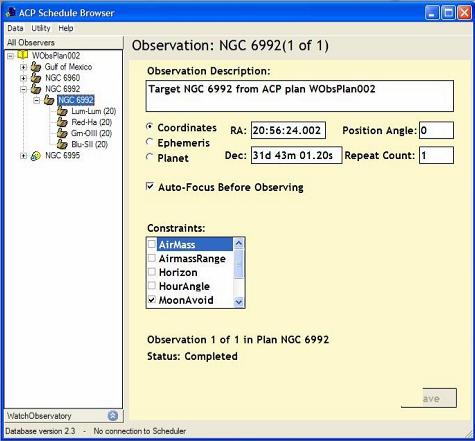The height and width of the screenshot is (441, 475).
Task: Click the Blu-SII (20) image set icon
Action: [62, 144]
